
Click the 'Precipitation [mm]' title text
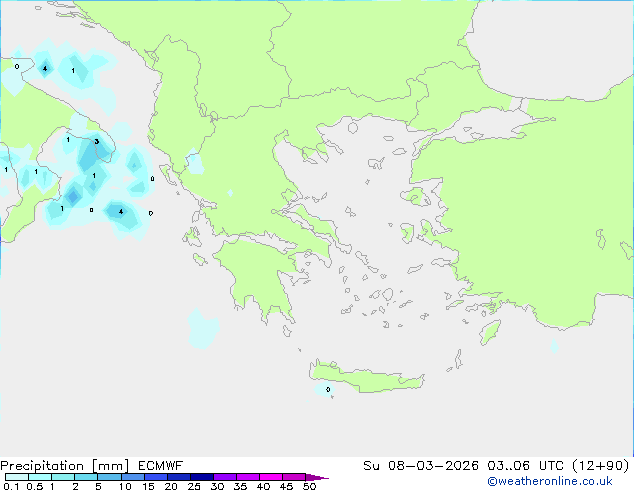point(65,466)
